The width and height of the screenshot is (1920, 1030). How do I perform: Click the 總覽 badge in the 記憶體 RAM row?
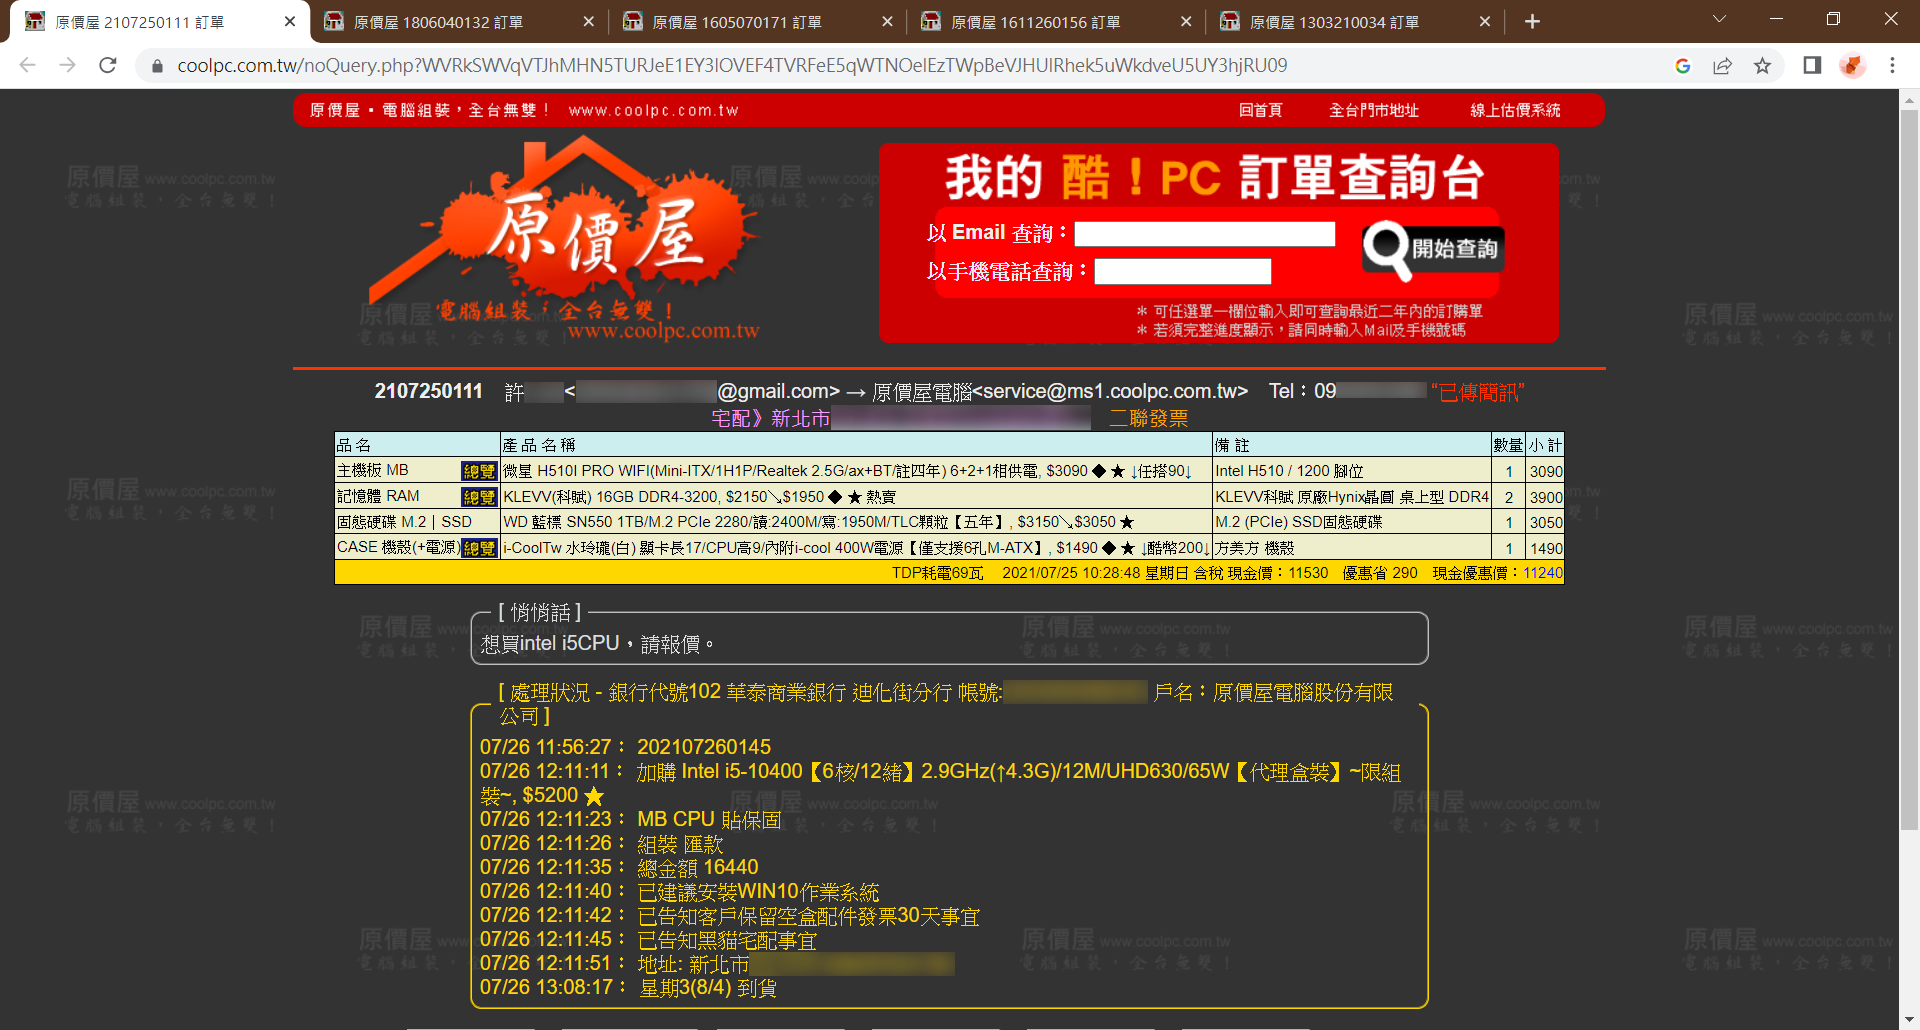479,497
